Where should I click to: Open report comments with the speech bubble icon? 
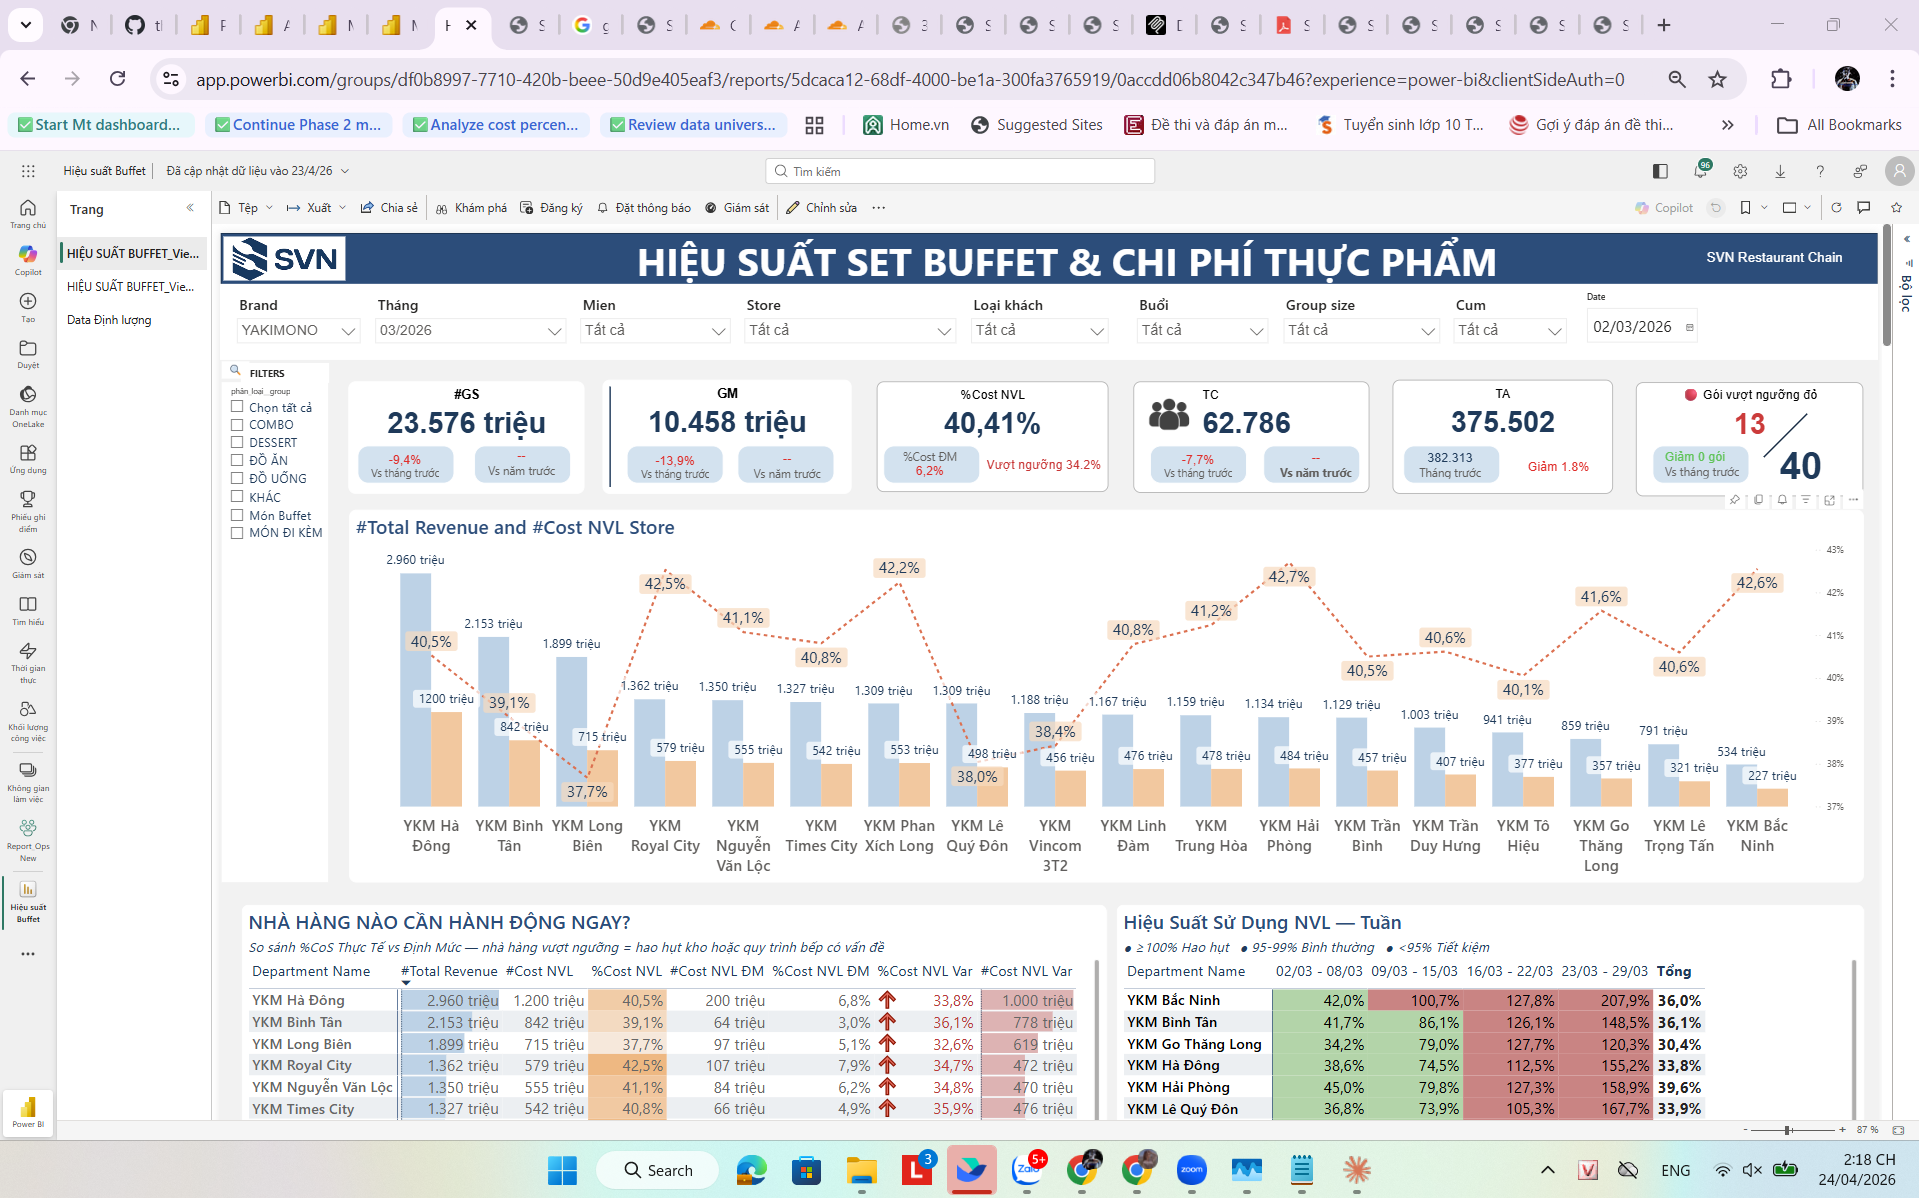click(1863, 207)
